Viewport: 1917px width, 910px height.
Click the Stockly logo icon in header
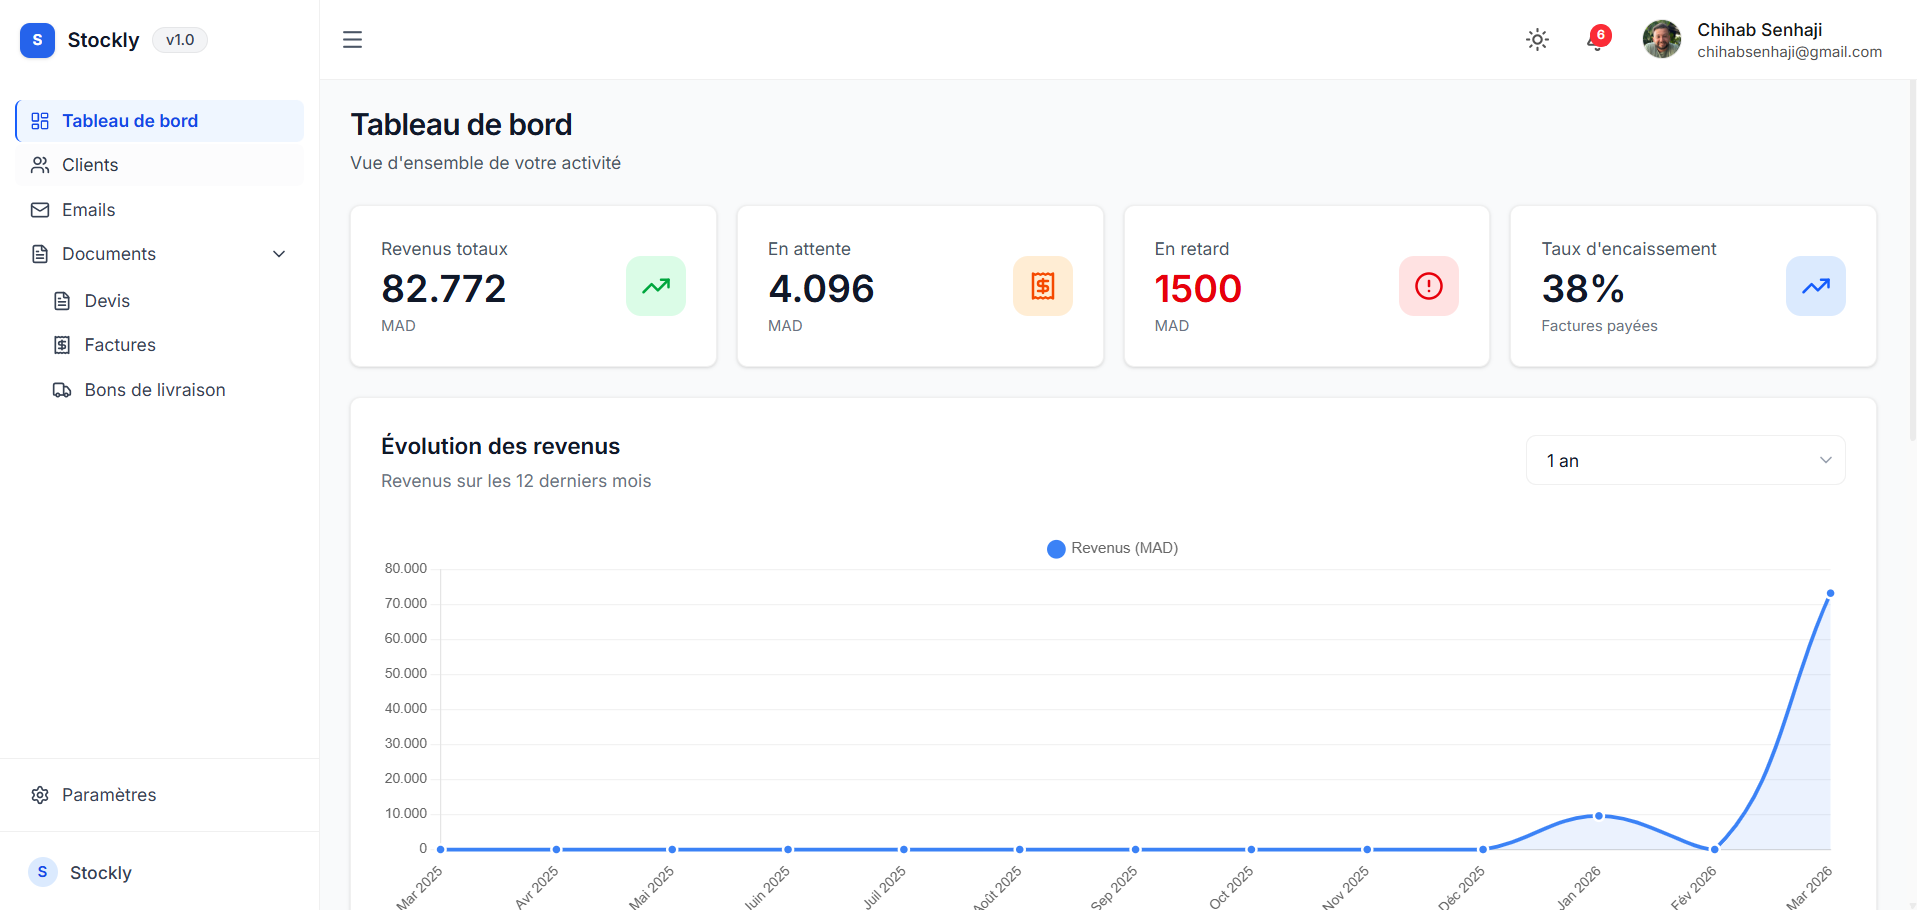pyautogui.click(x=37, y=40)
